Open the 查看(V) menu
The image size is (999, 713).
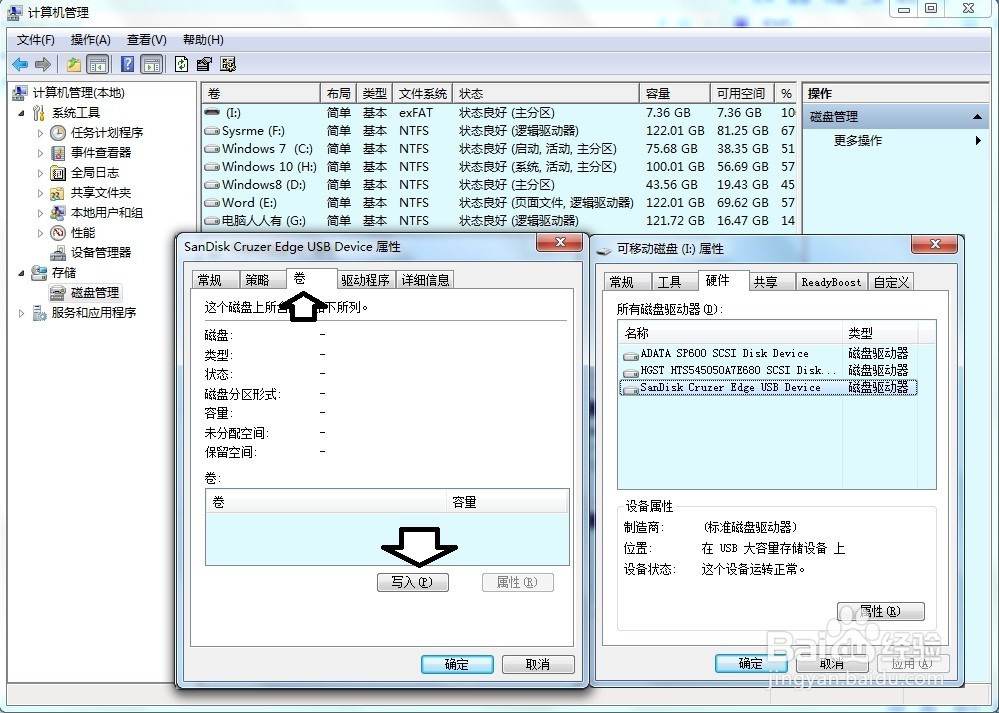(147, 40)
